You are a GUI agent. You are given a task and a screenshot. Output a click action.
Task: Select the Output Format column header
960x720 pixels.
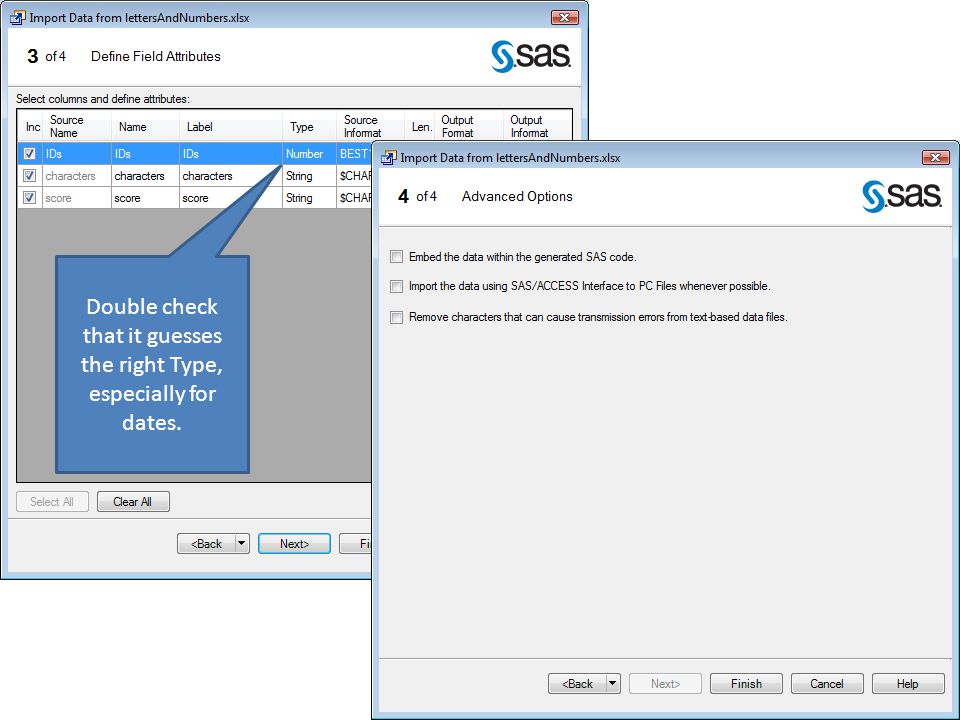point(468,126)
